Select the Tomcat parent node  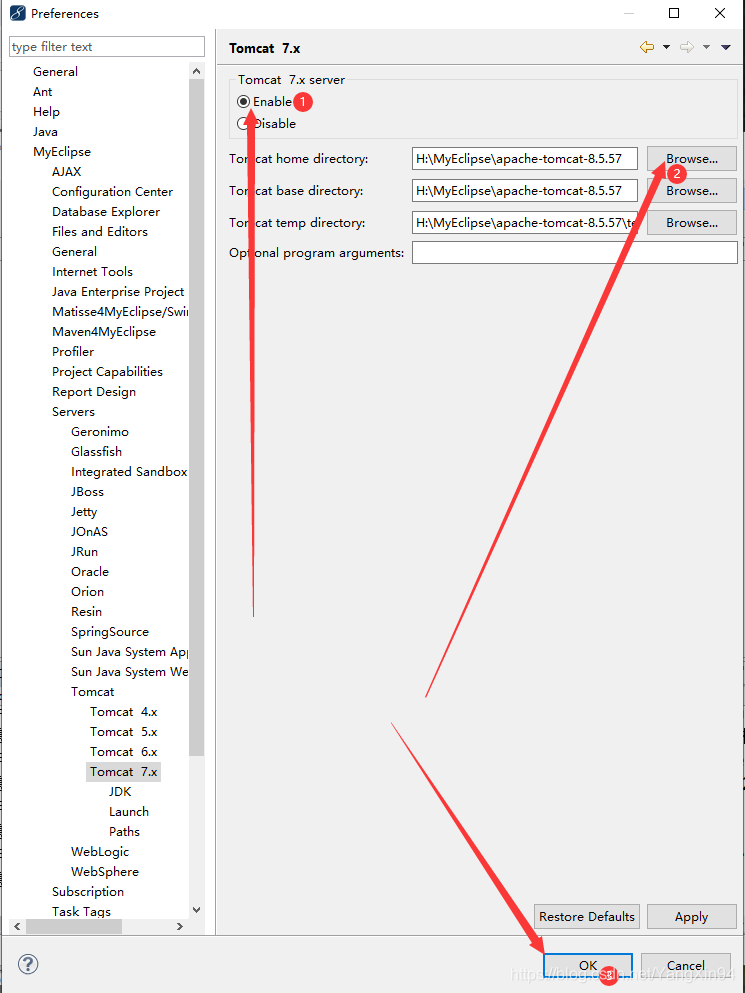(x=92, y=692)
